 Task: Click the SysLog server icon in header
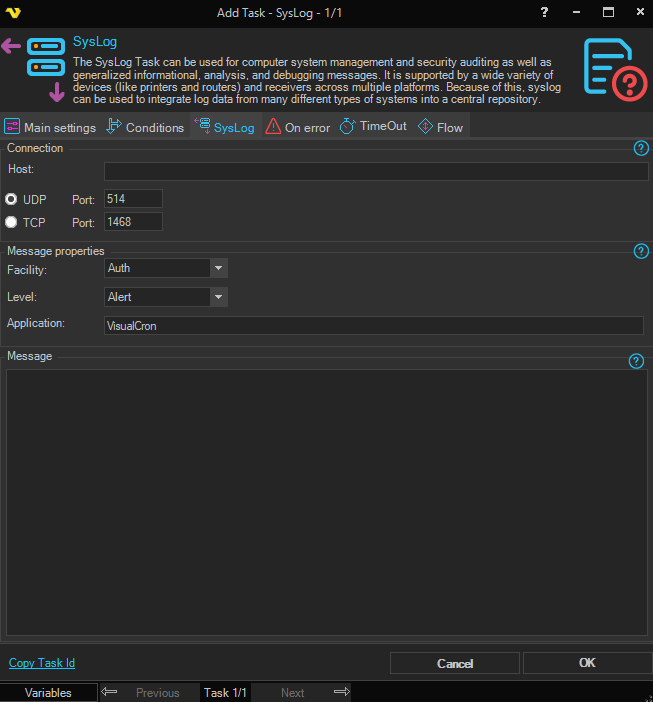tap(45, 58)
